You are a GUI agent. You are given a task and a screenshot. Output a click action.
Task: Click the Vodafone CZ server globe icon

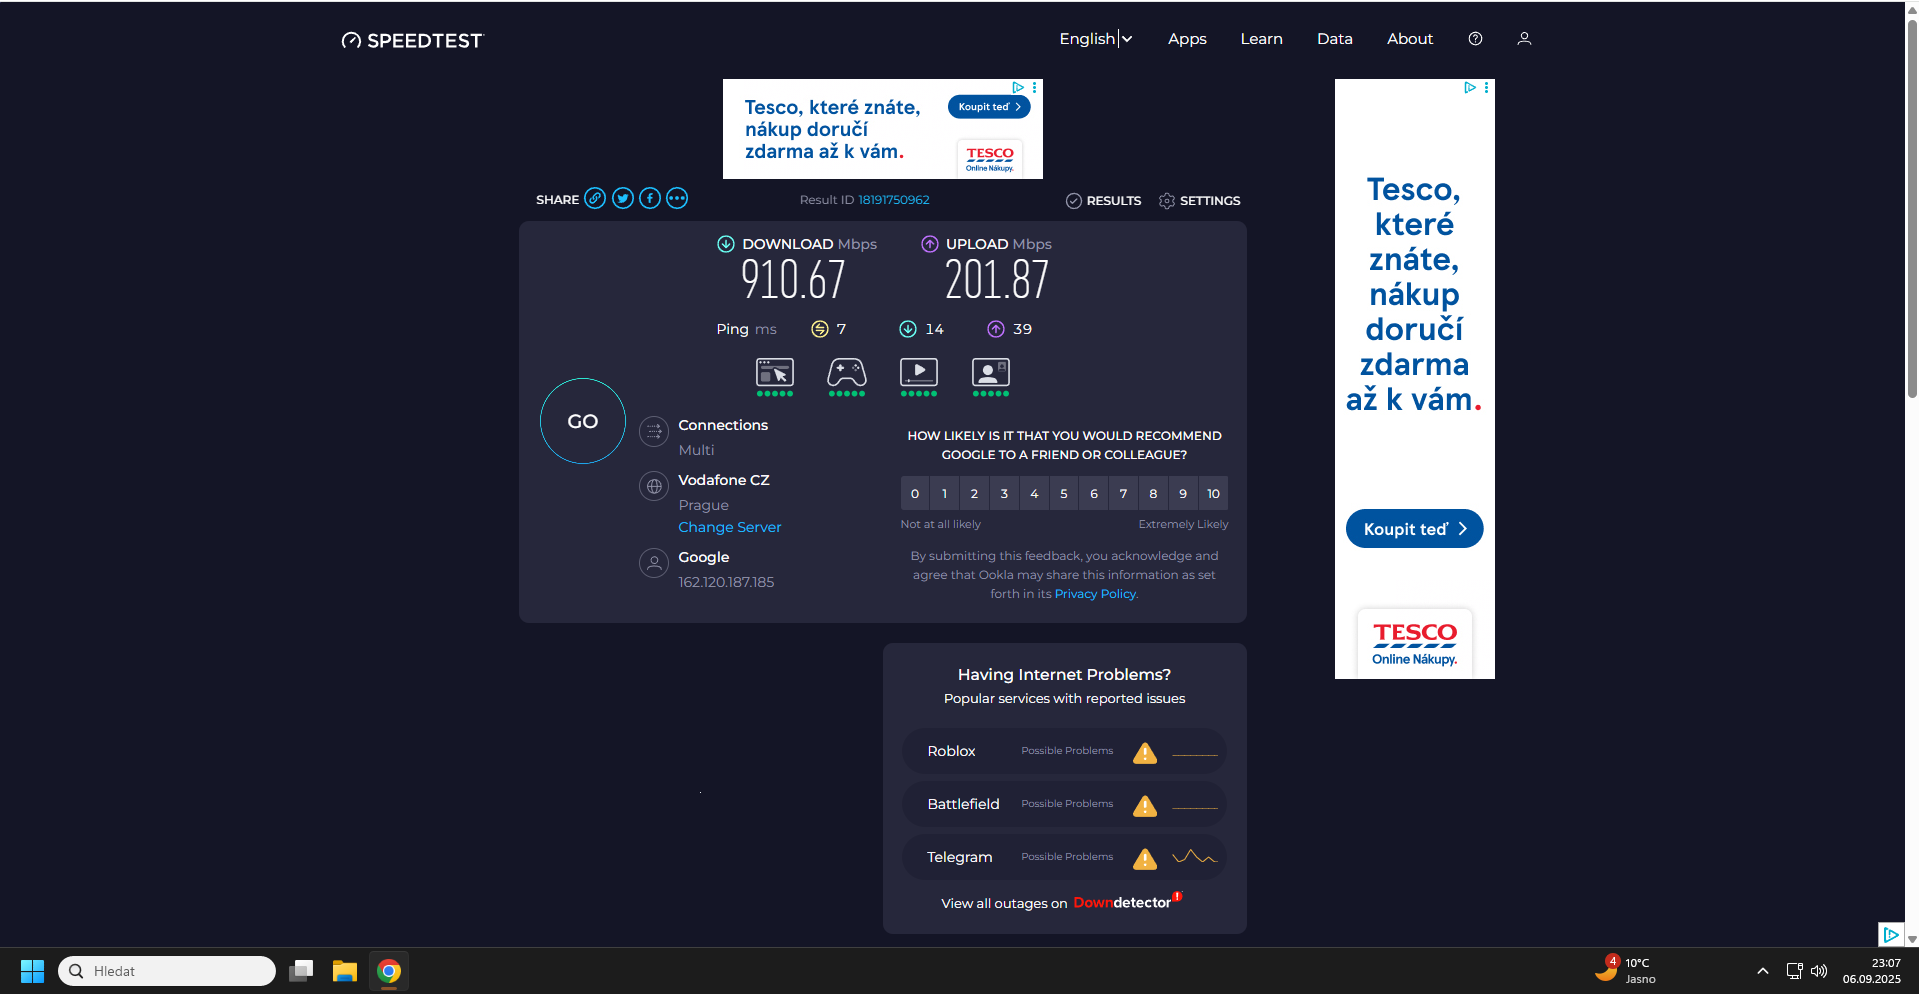654,486
